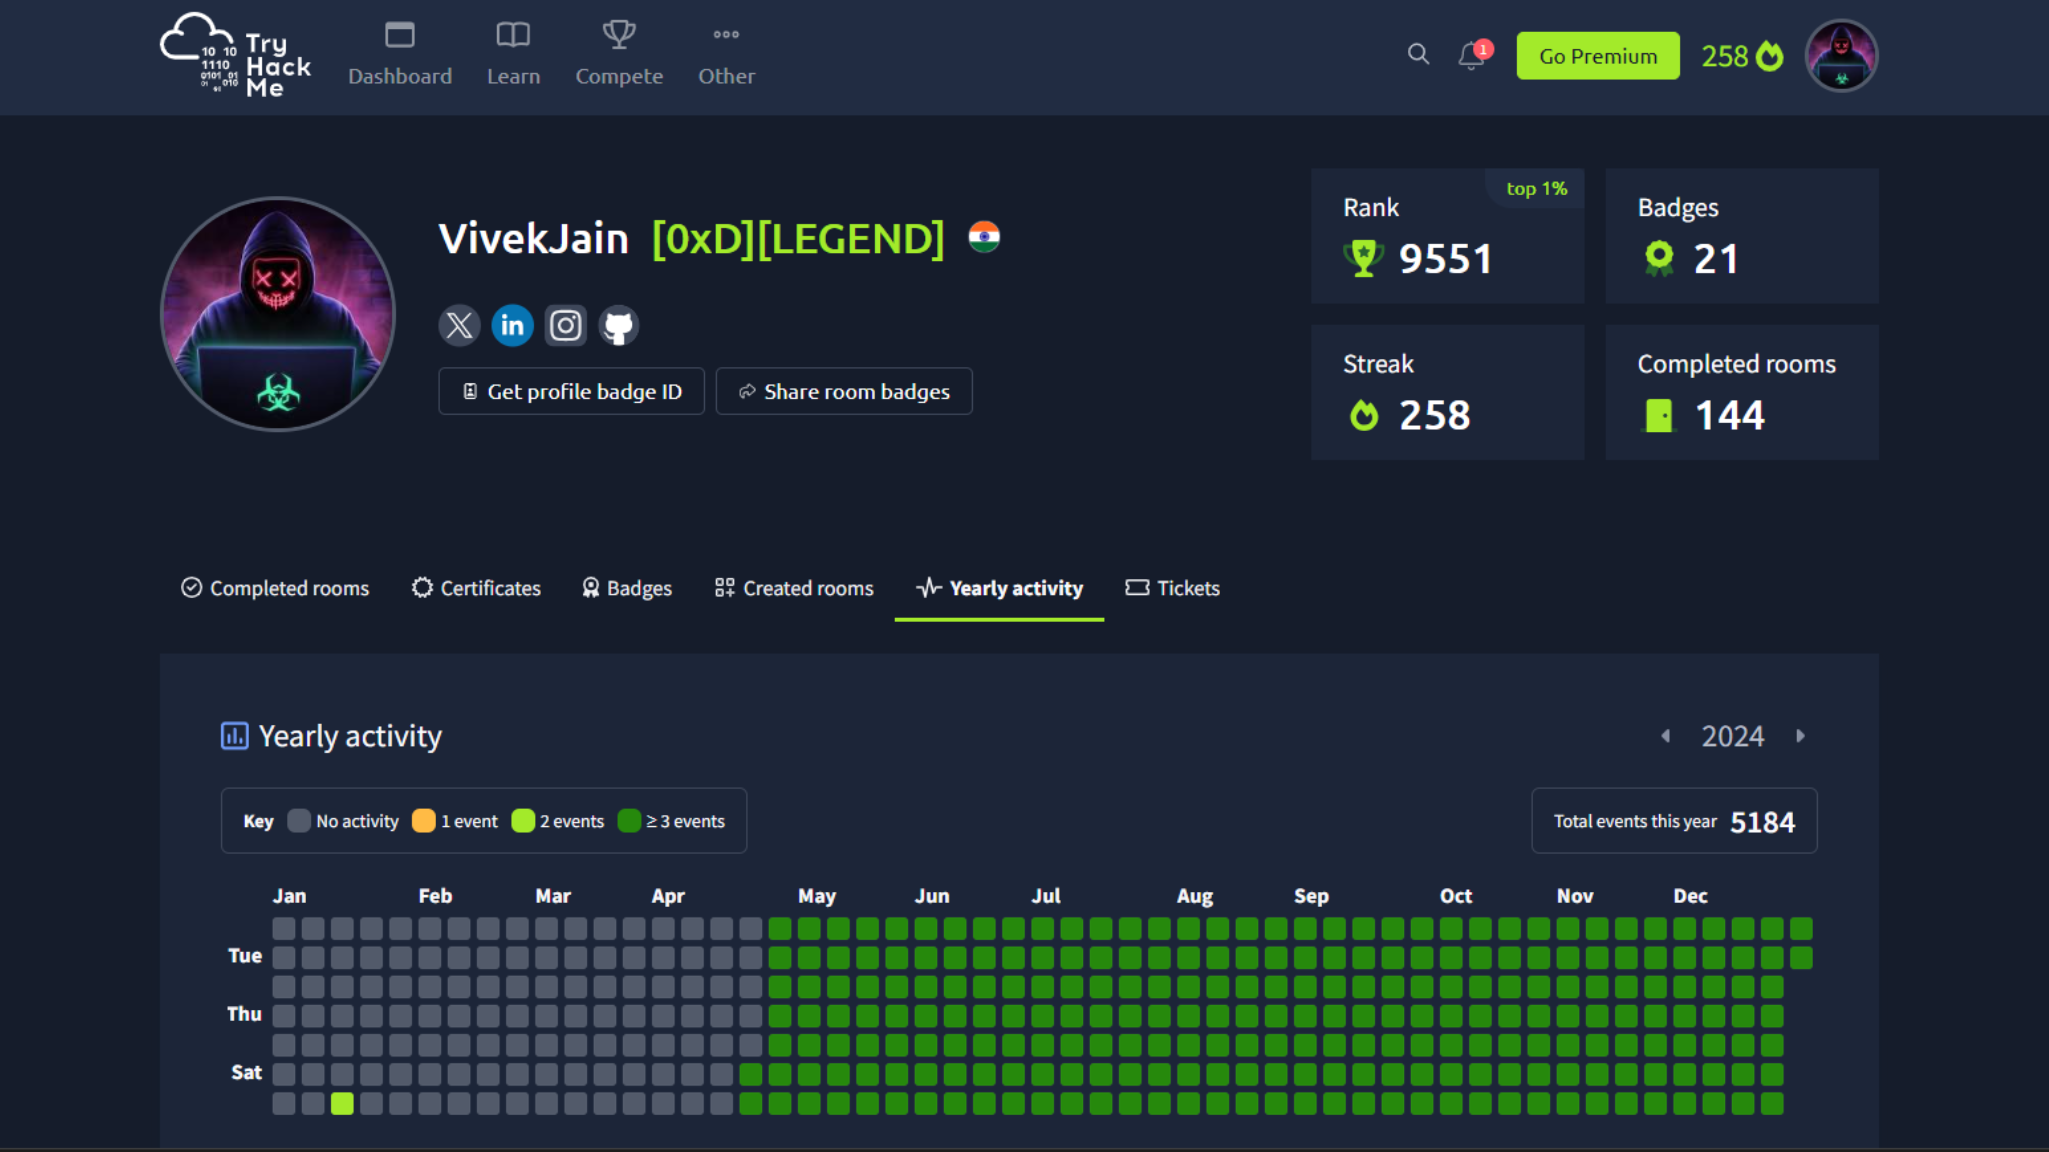
Task: Open the Instagram profile link
Action: coord(565,325)
